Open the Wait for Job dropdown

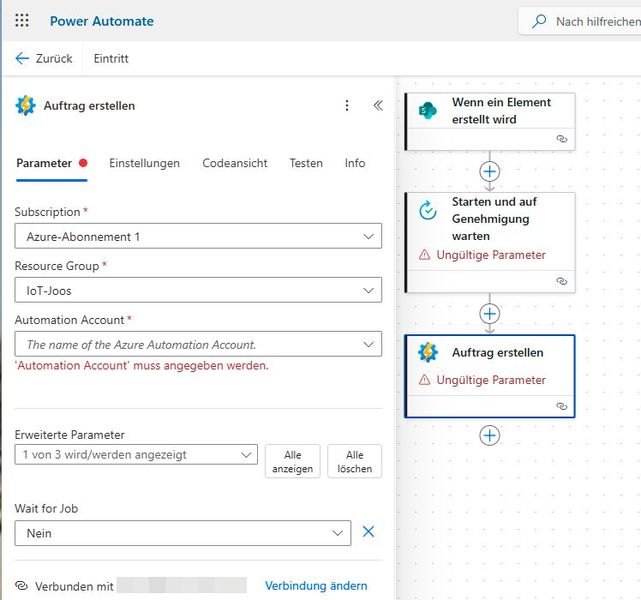[183, 533]
